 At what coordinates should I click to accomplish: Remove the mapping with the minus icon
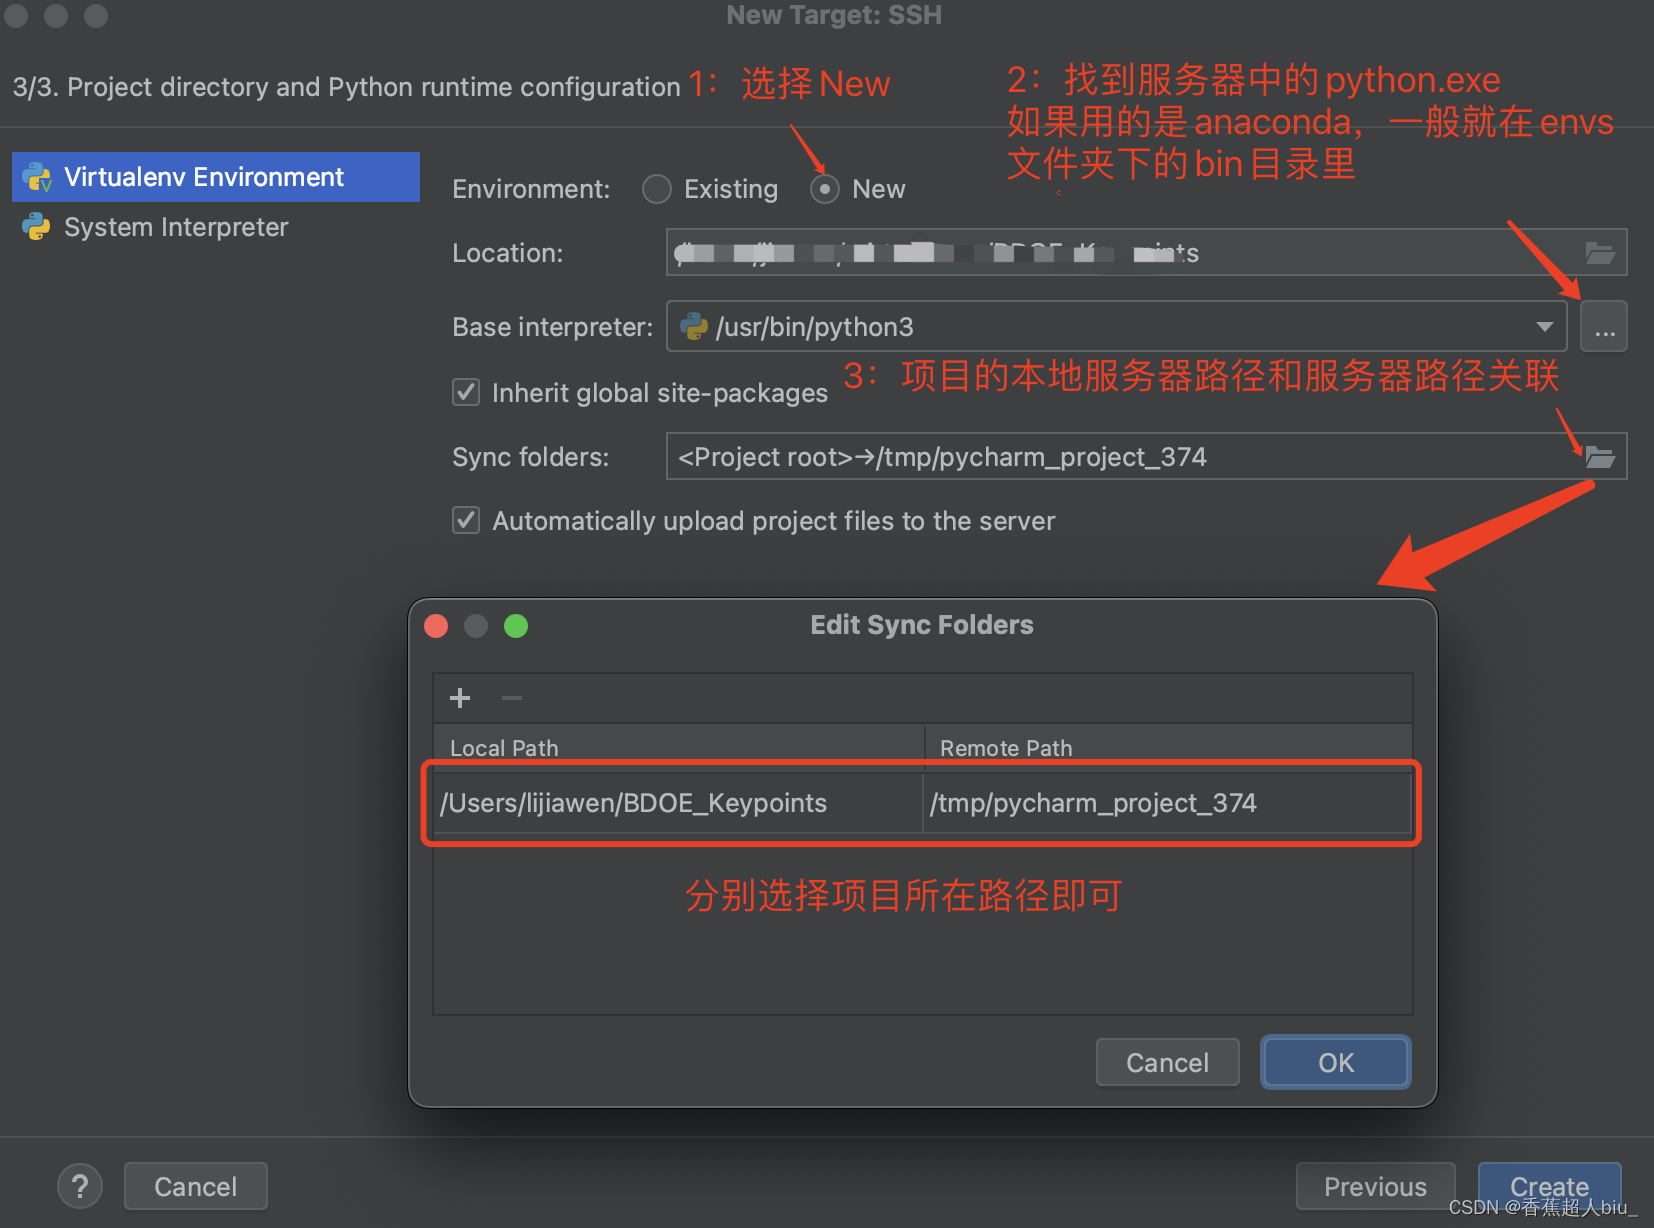pos(512,698)
